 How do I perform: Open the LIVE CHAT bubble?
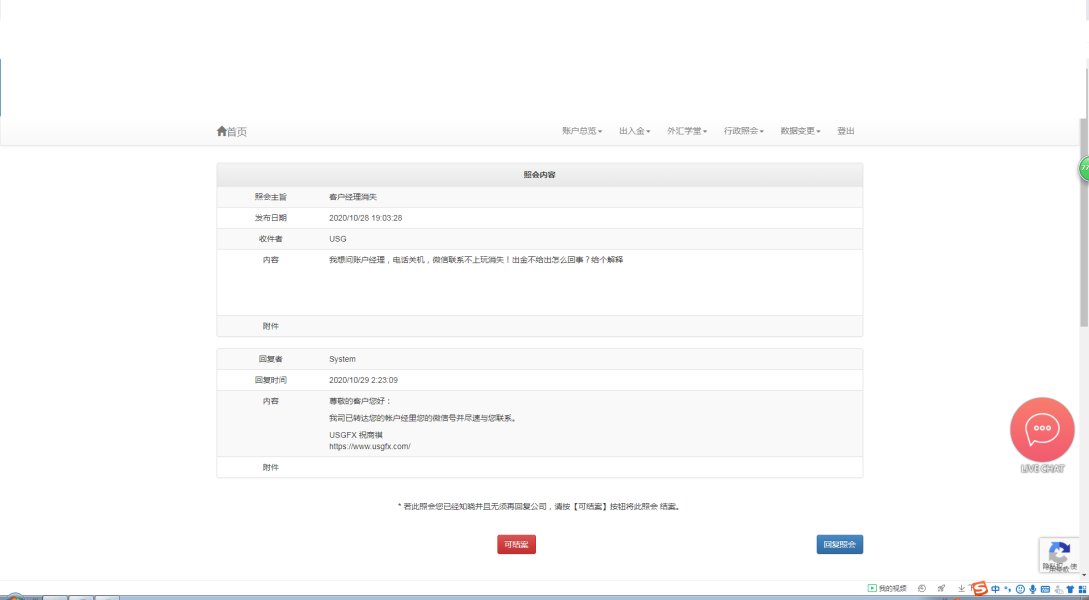[x=1042, y=429]
